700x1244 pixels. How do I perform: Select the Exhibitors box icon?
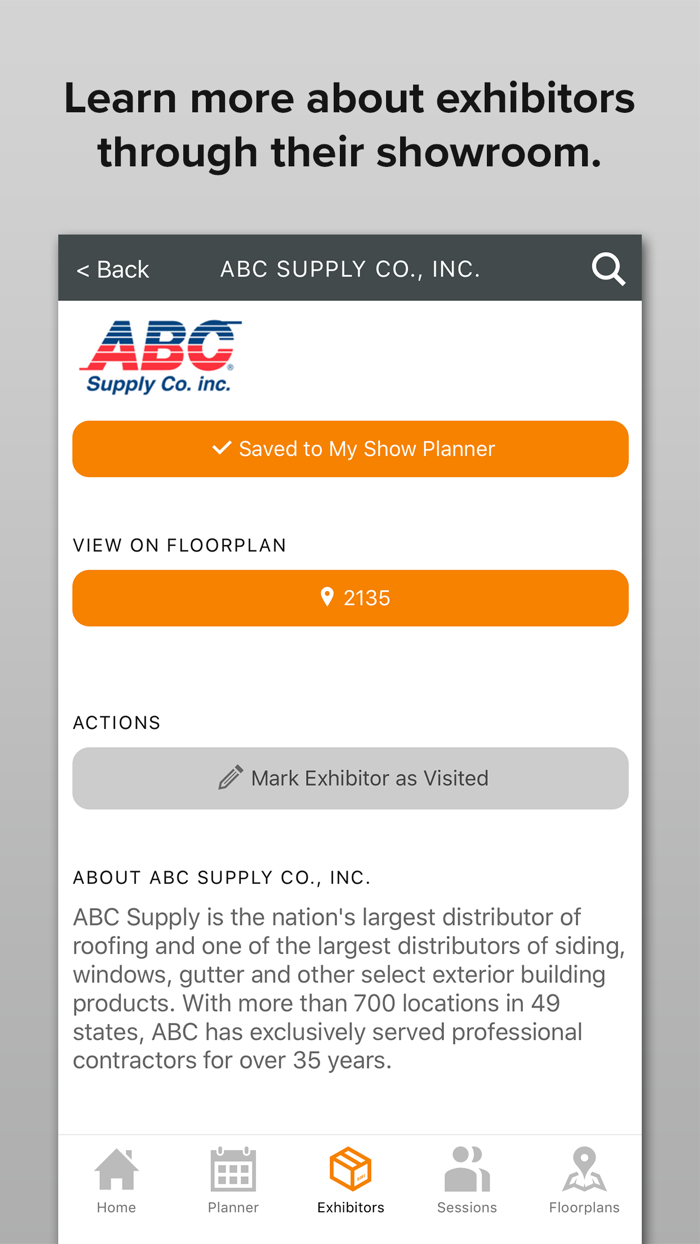tap(350, 1168)
